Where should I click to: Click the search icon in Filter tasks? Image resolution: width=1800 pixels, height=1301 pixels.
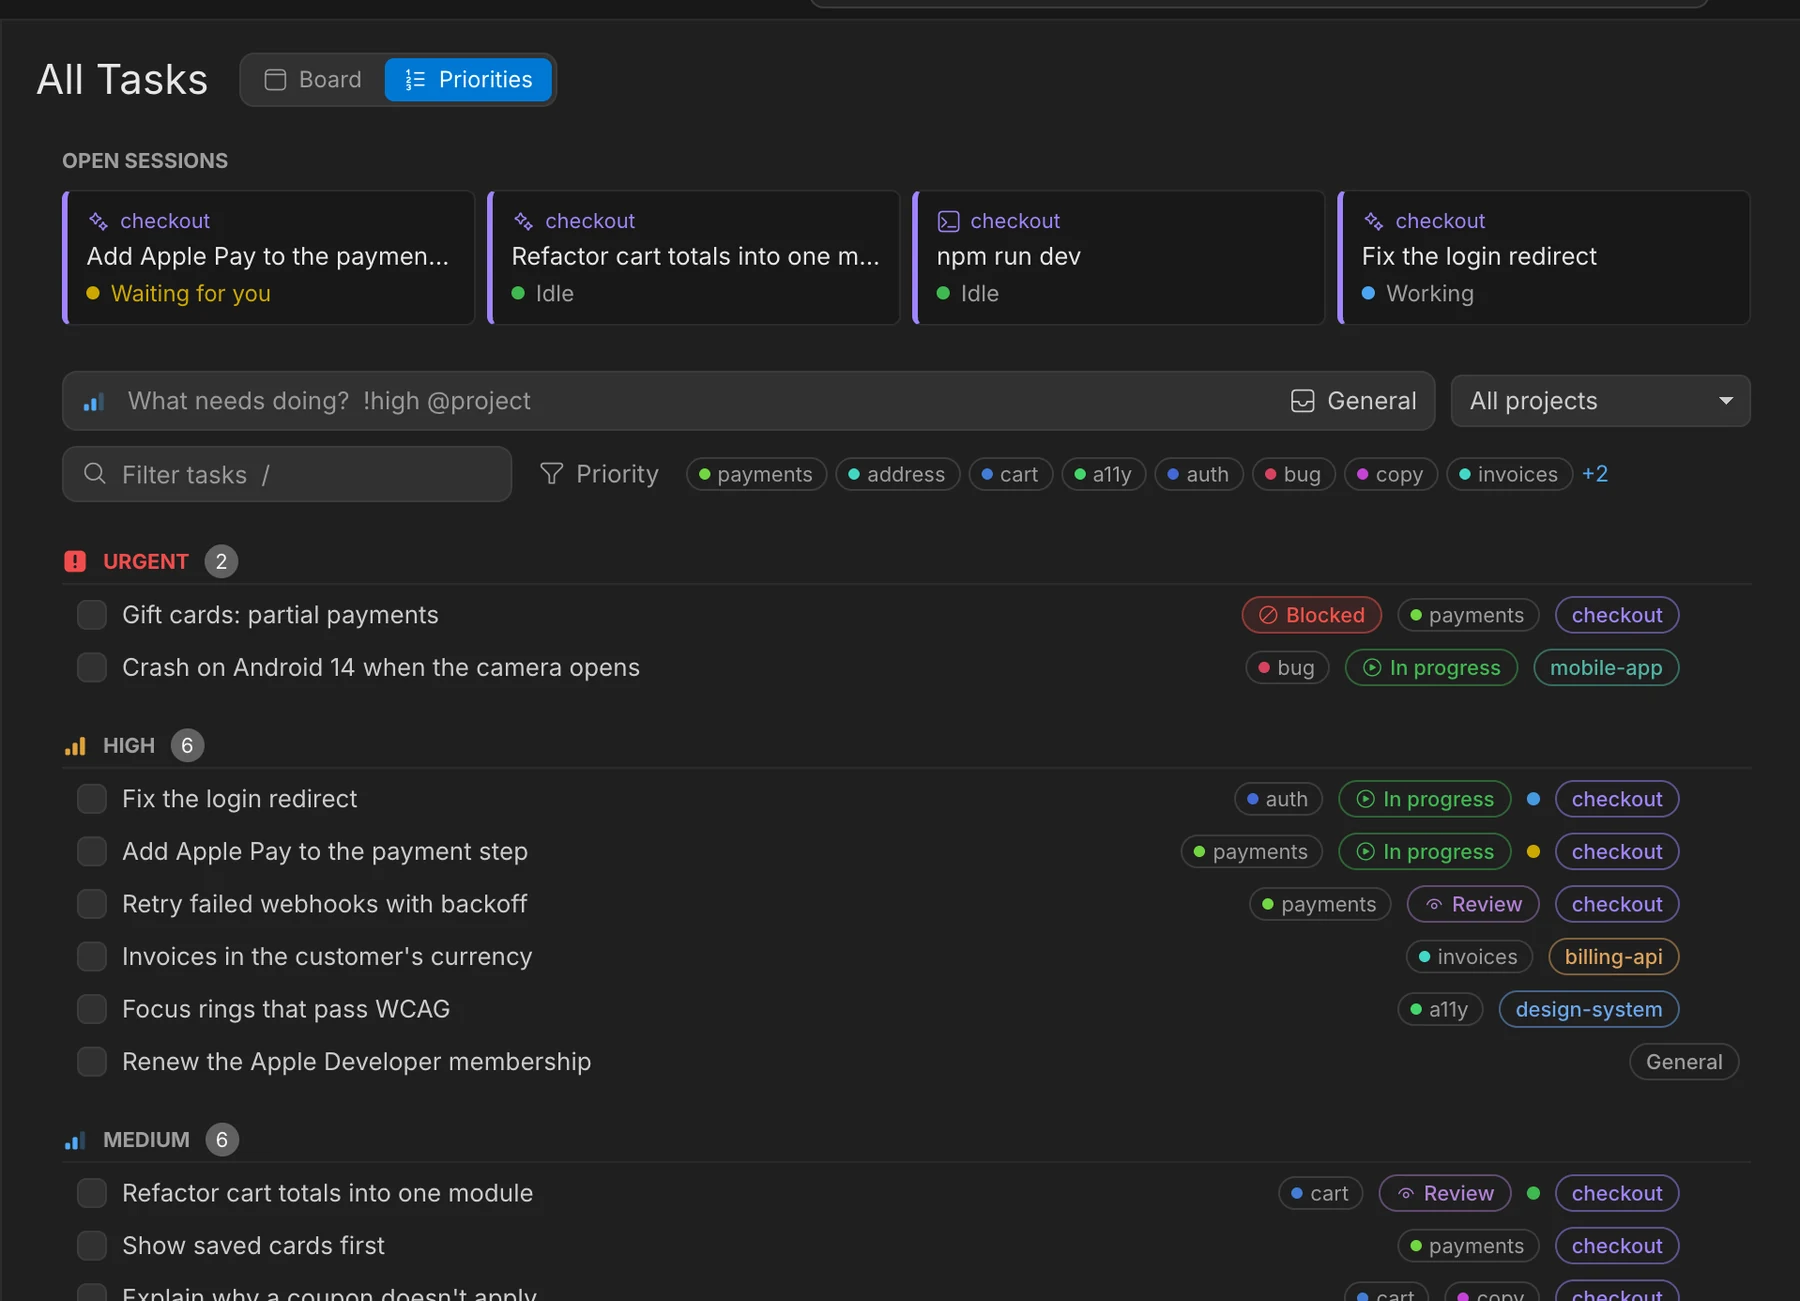95,474
